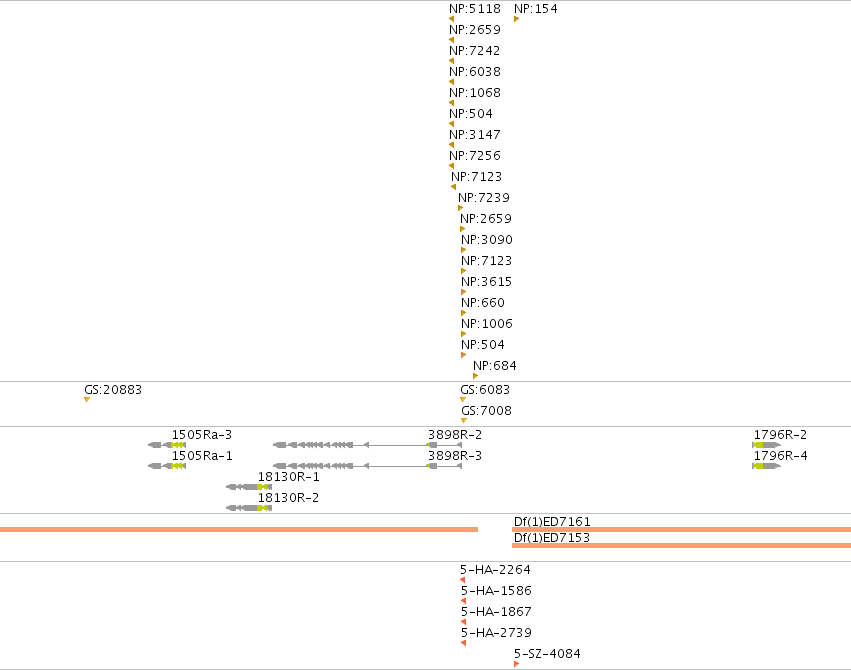The image size is (851, 670).
Task: Click the 3898R-3 gene model line
Action: point(367,466)
